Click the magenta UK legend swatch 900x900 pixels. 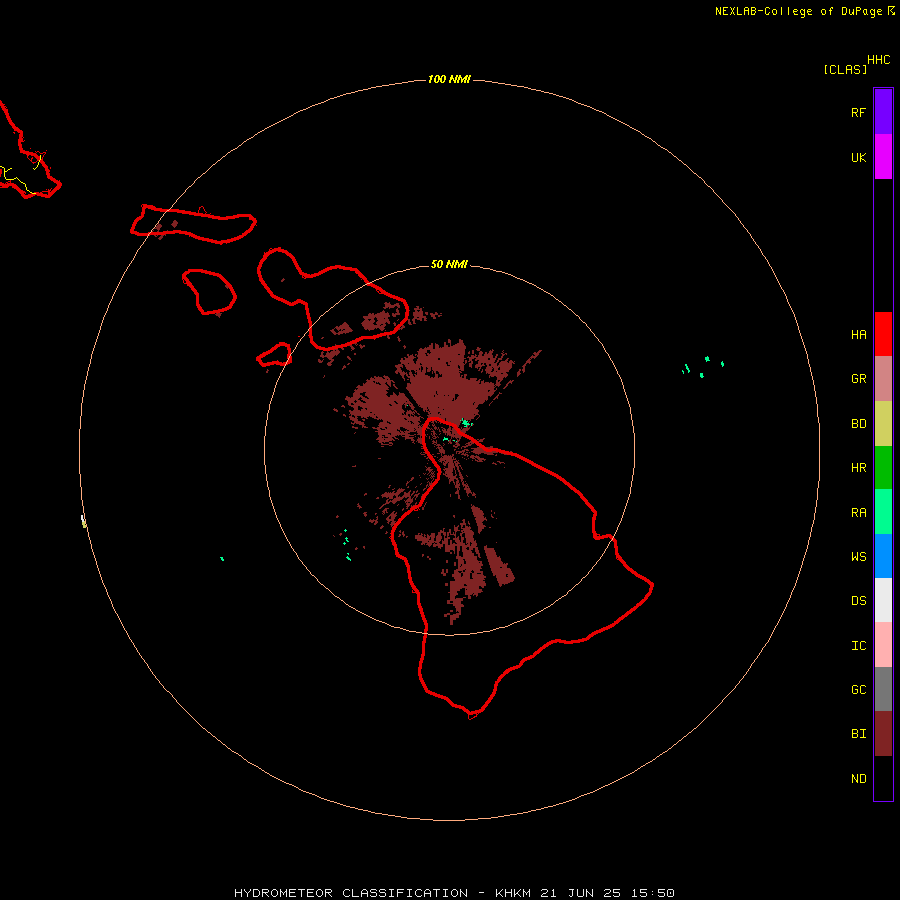point(883,156)
